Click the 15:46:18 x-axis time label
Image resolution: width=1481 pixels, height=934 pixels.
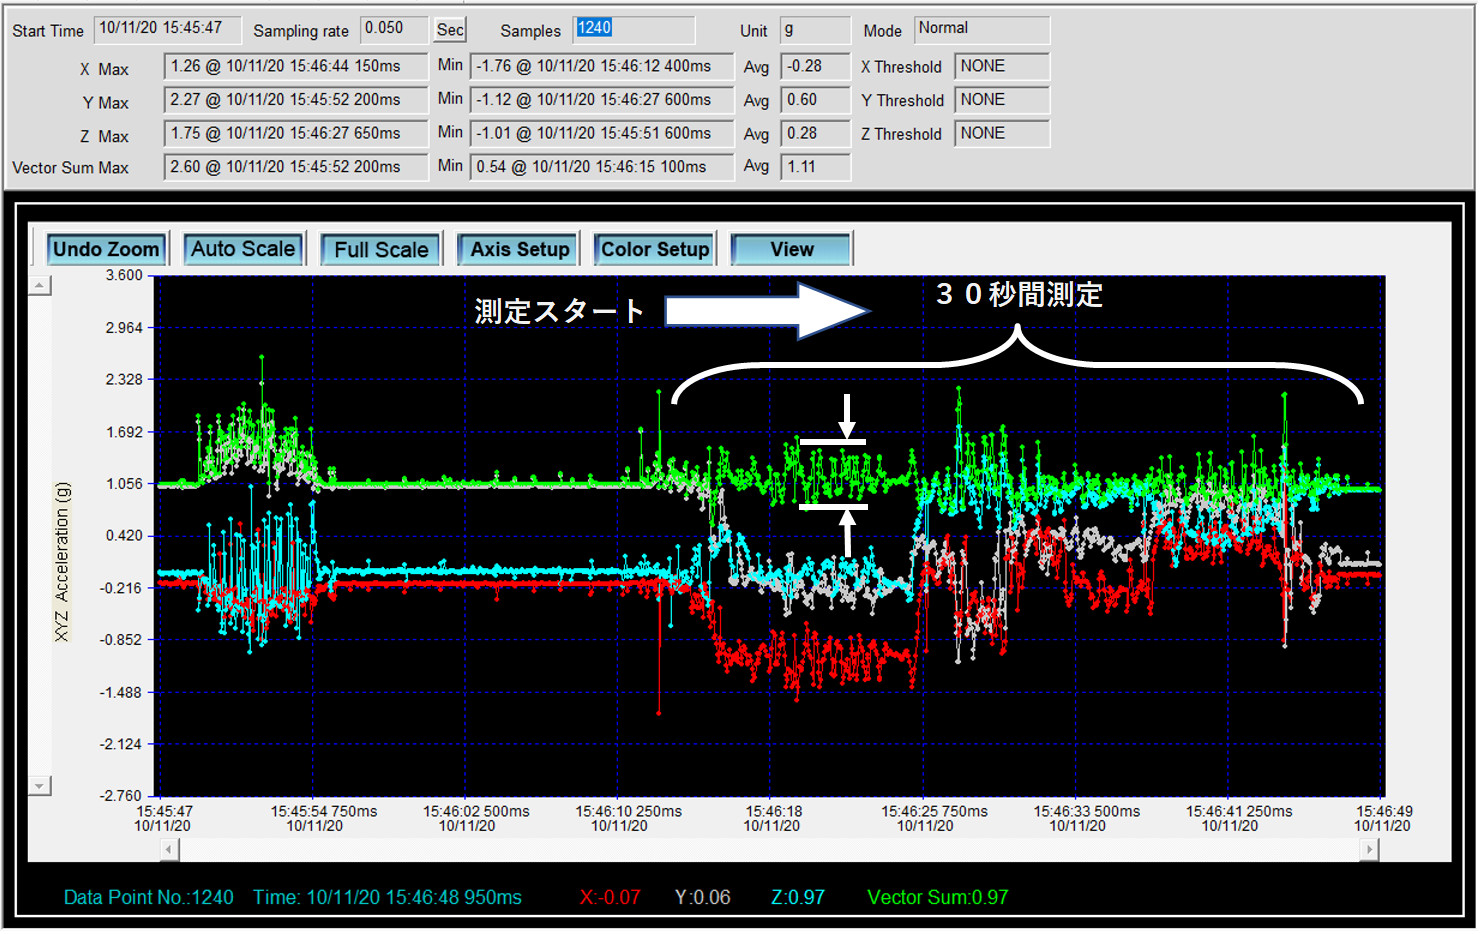point(773,811)
